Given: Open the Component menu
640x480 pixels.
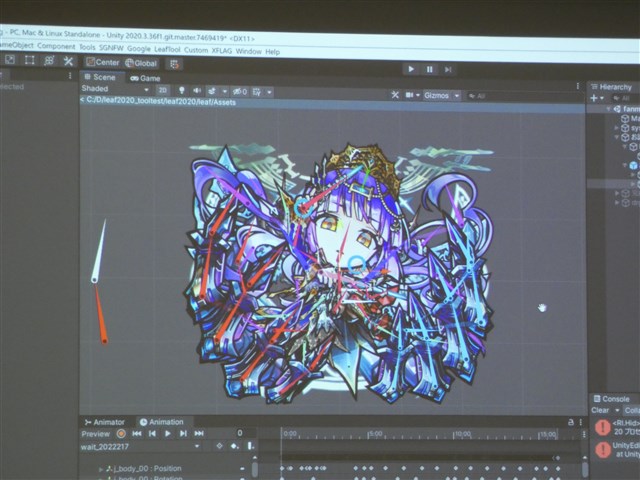Looking at the screenshot, I should [56, 47].
